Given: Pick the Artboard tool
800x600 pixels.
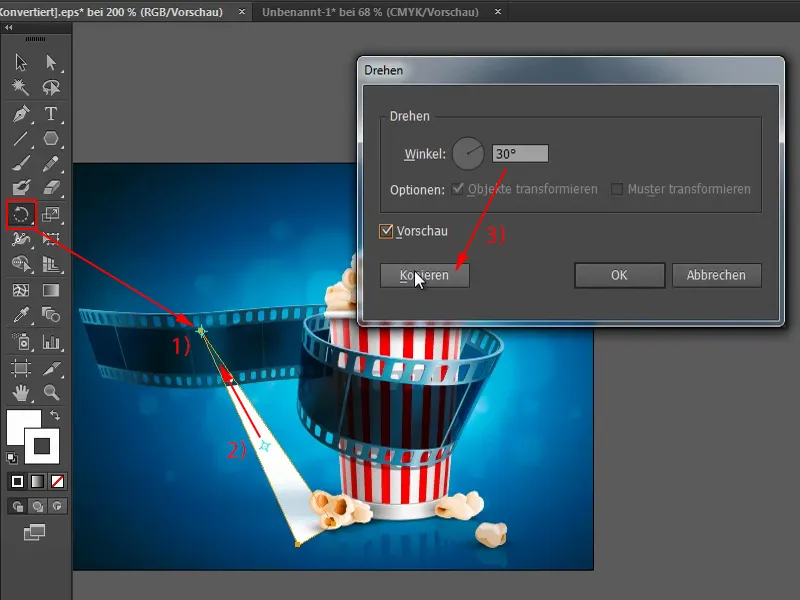Looking at the screenshot, I should click(x=21, y=368).
